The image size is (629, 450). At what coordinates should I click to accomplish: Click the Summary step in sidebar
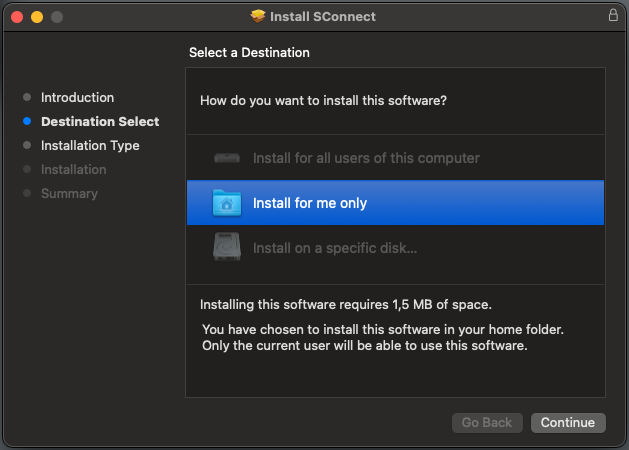pos(69,194)
